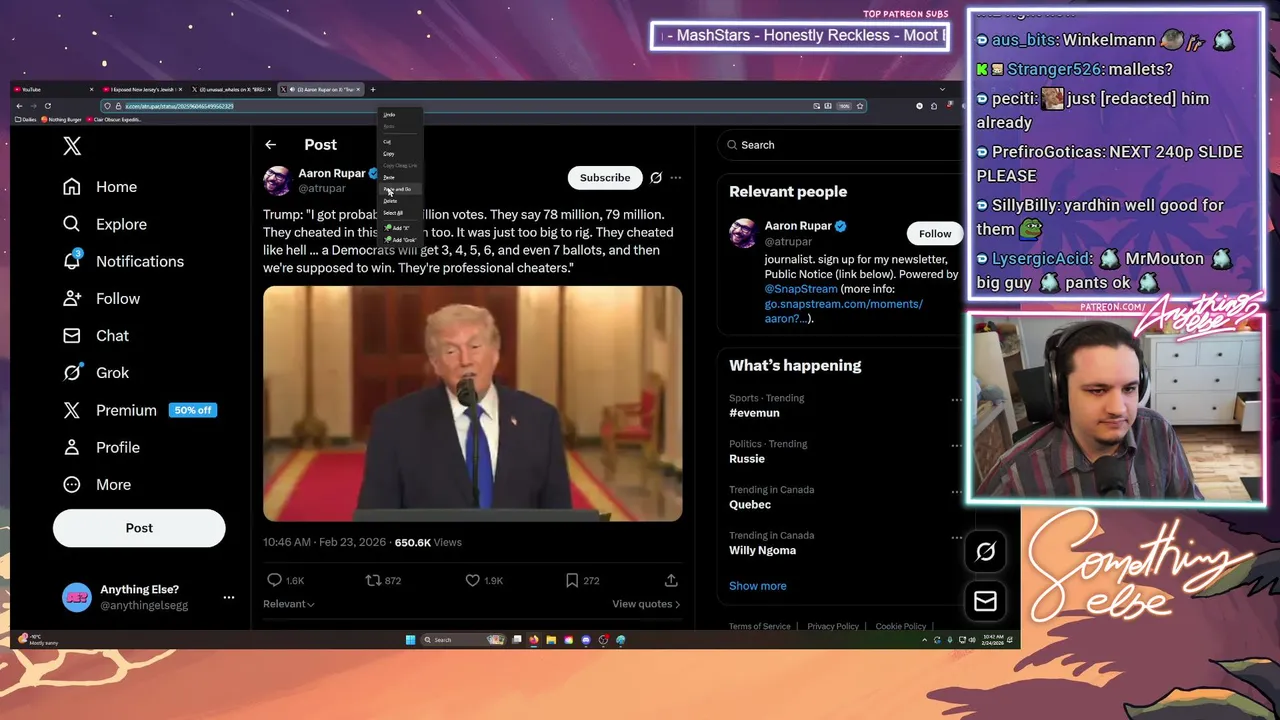The image size is (1280, 720).
Task: Click Show more under What's happening
Action: [x=757, y=586]
